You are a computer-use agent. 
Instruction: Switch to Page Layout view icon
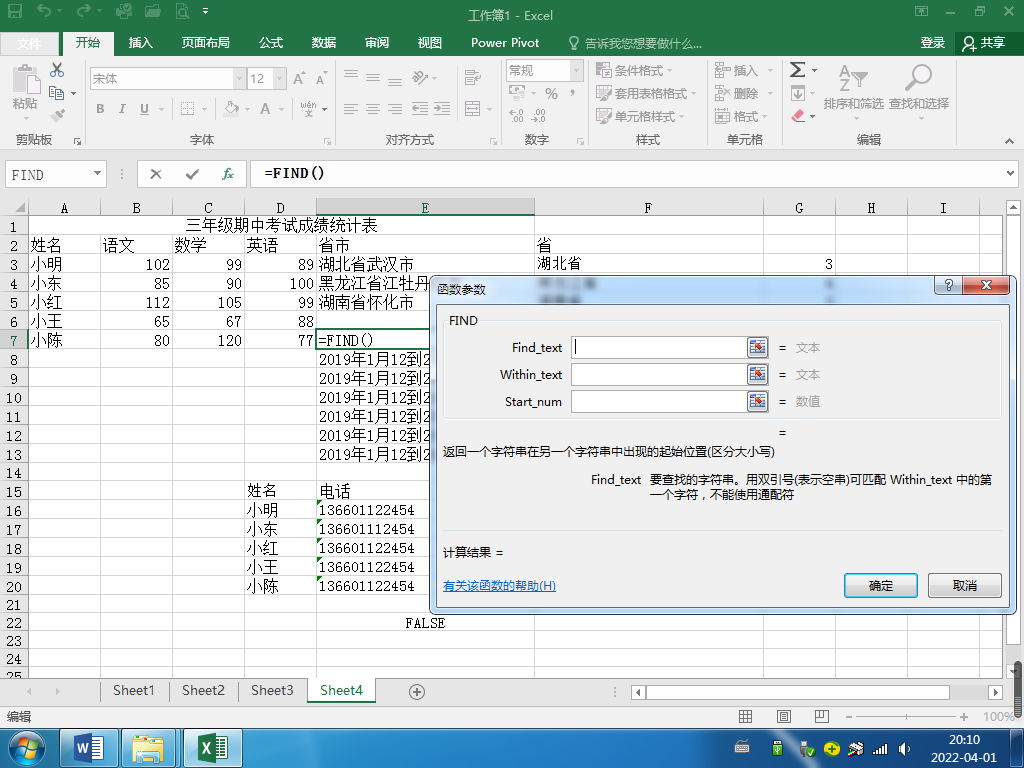pyautogui.click(x=784, y=716)
